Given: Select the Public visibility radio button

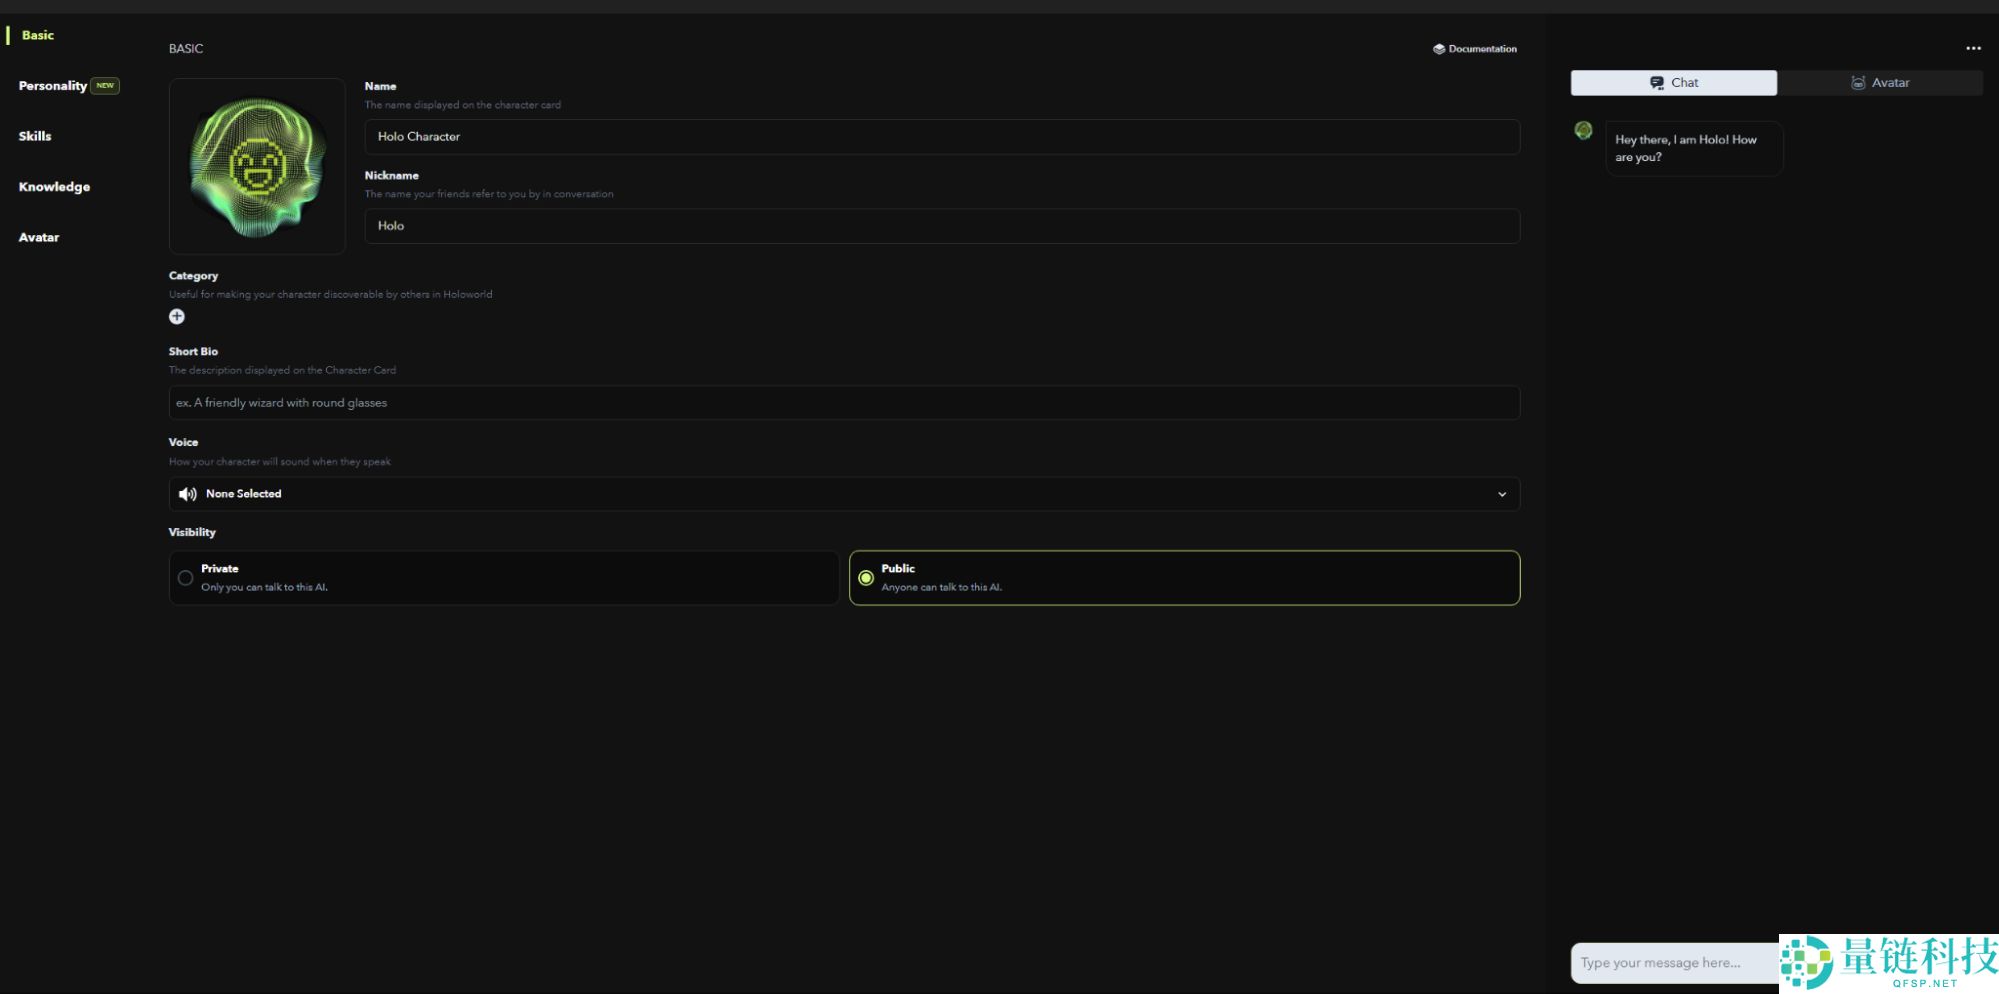Looking at the screenshot, I should [x=866, y=578].
